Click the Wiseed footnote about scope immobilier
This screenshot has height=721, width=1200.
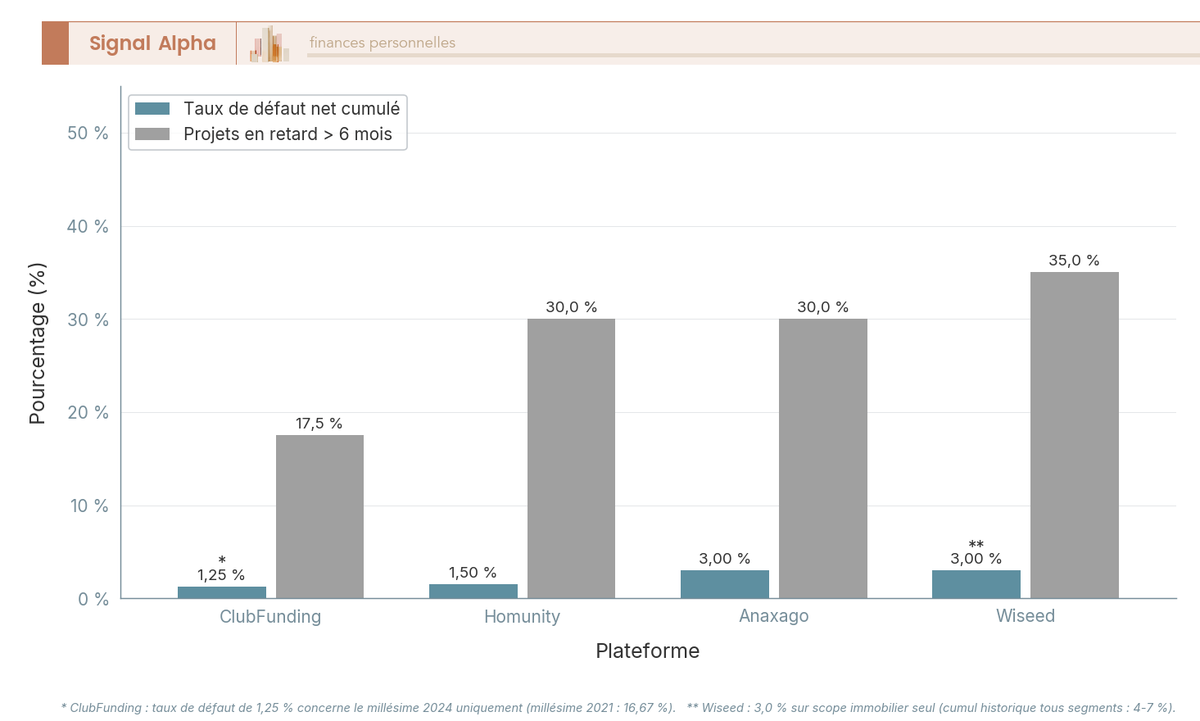point(931,707)
